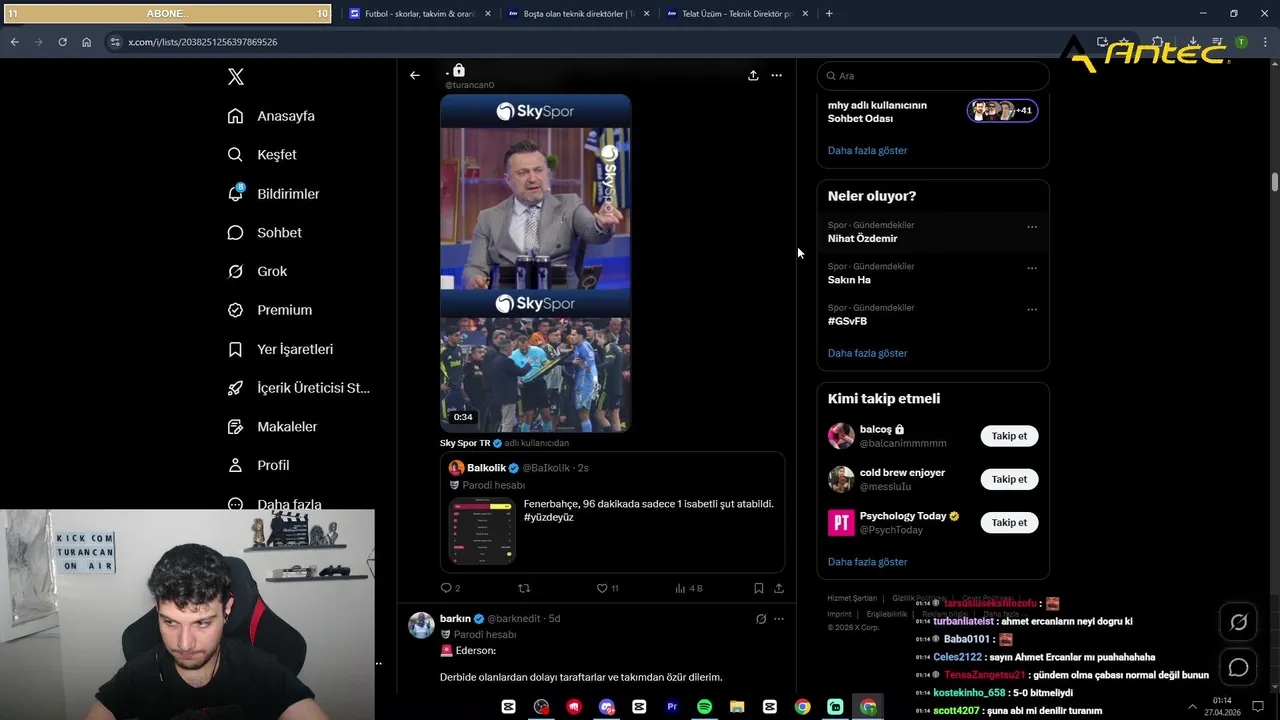1280x720 pixels.
Task: Open the quoted Balkolik post
Action: pyautogui.click(x=612, y=512)
